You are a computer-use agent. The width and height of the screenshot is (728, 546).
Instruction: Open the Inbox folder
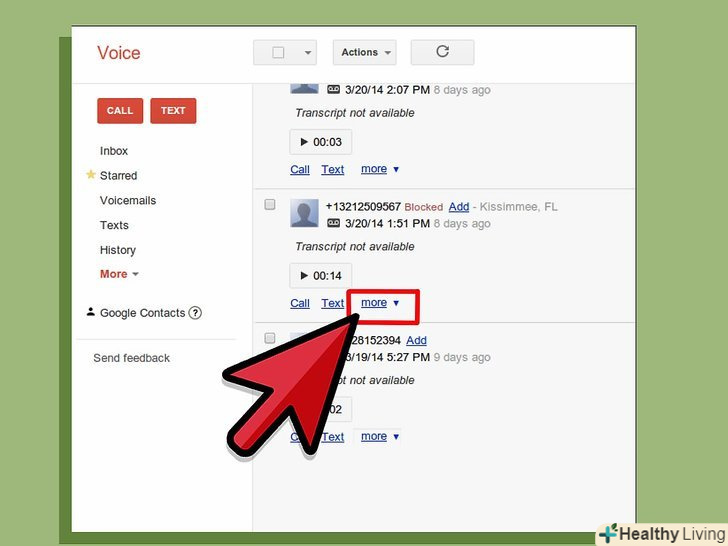tap(114, 151)
